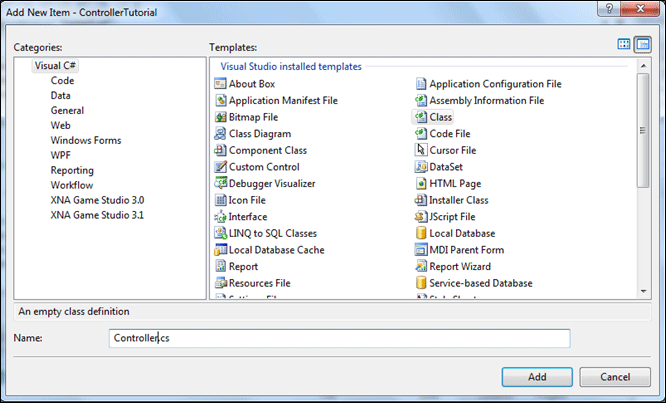Select the Interface template icon
This screenshot has height=403, width=666.
pos(220,217)
